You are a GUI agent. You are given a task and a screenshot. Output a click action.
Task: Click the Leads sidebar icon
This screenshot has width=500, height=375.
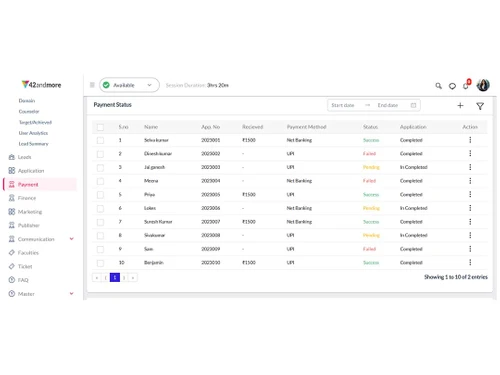click(12, 157)
